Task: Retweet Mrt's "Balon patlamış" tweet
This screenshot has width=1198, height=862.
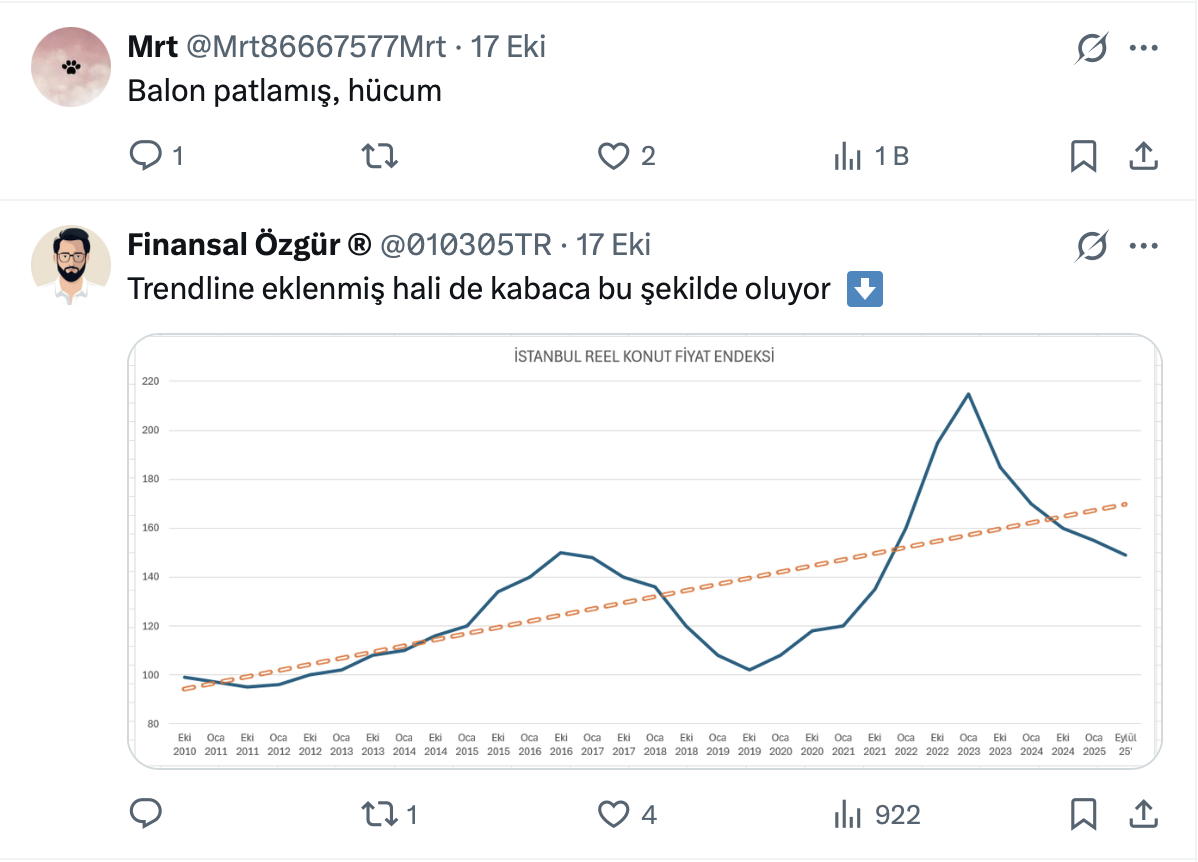Action: pyautogui.click(x=380, y=156)
